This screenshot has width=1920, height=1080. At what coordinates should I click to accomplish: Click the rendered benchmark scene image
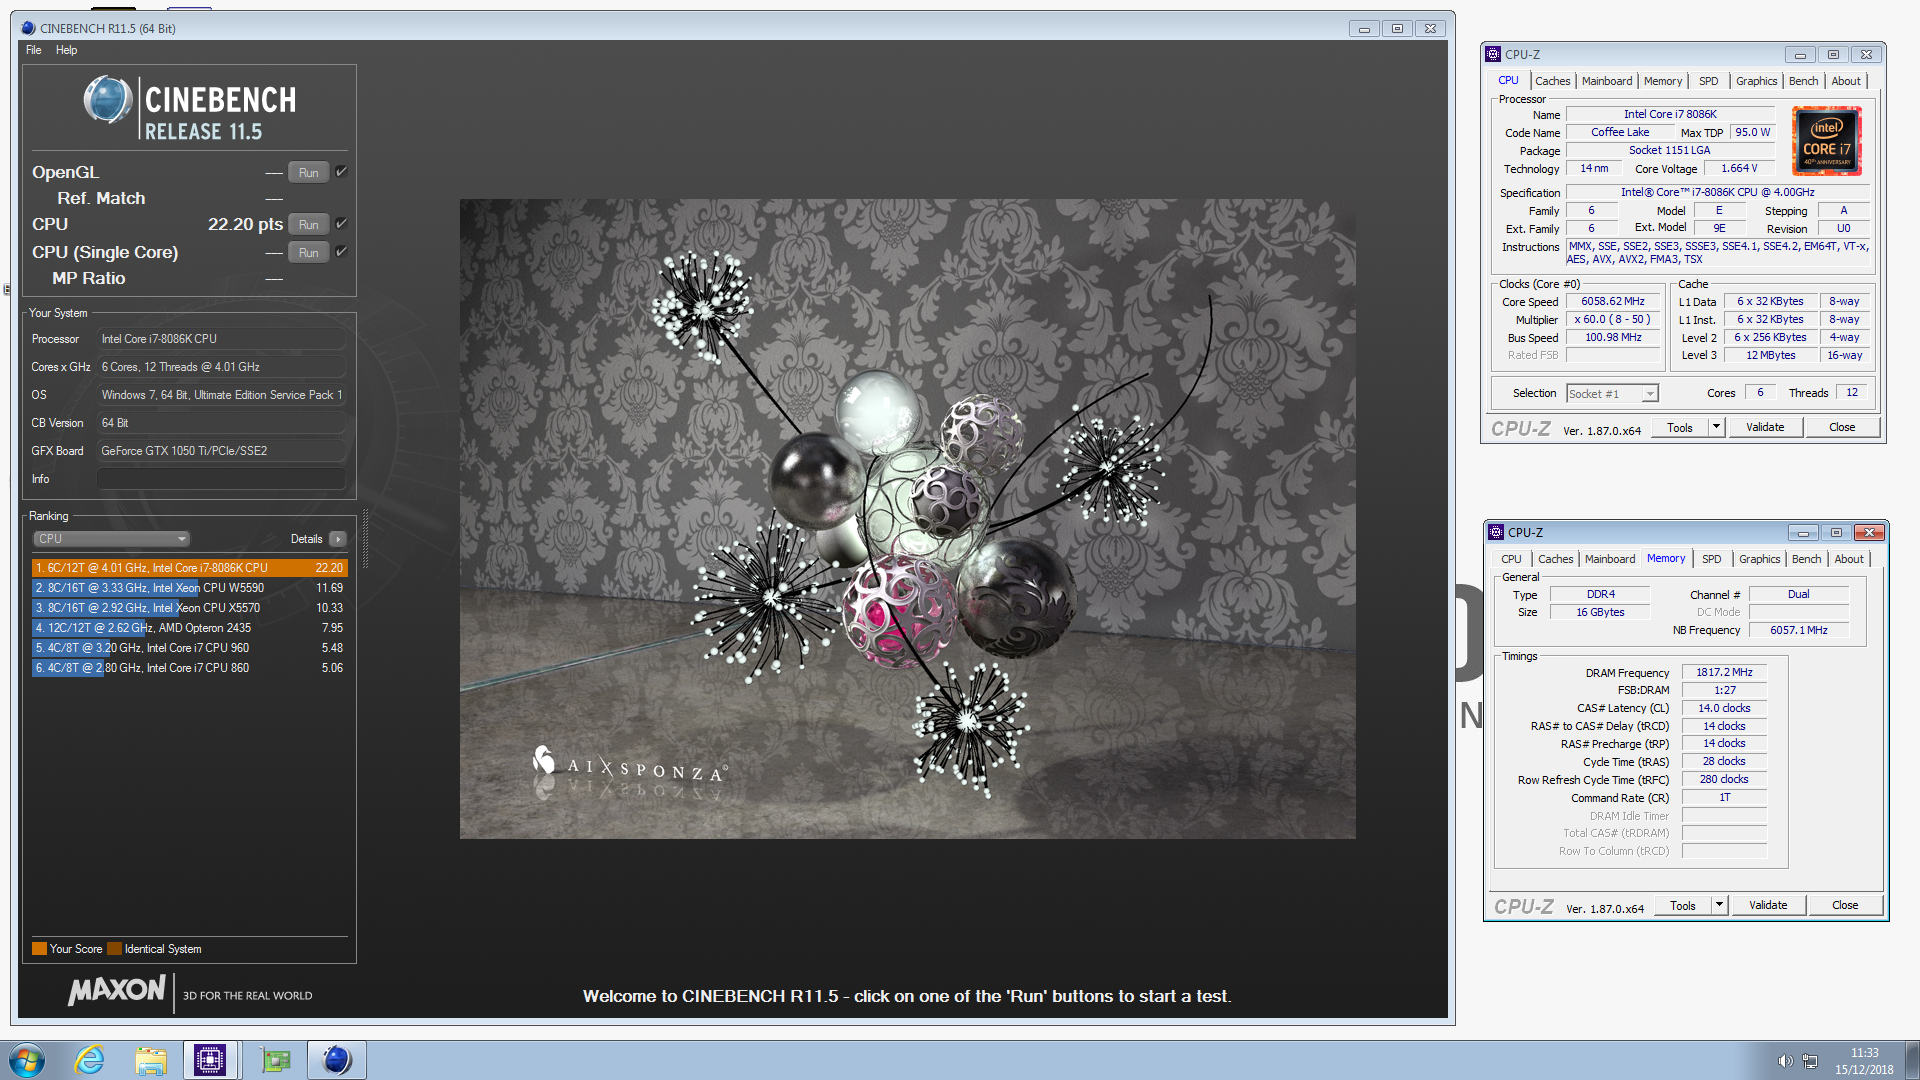[x=907, y=519]
